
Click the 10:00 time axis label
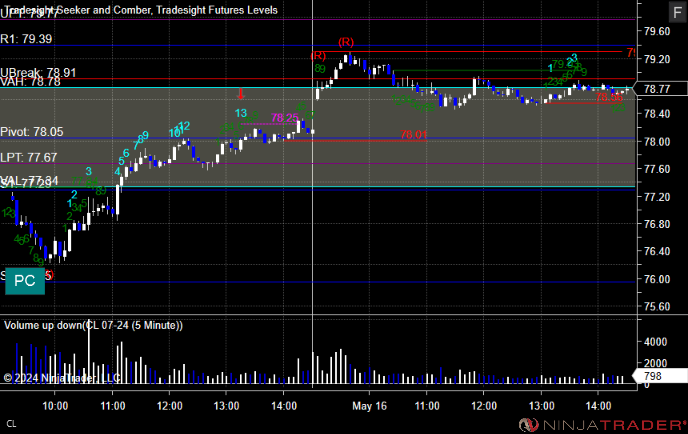pos(55,406)
